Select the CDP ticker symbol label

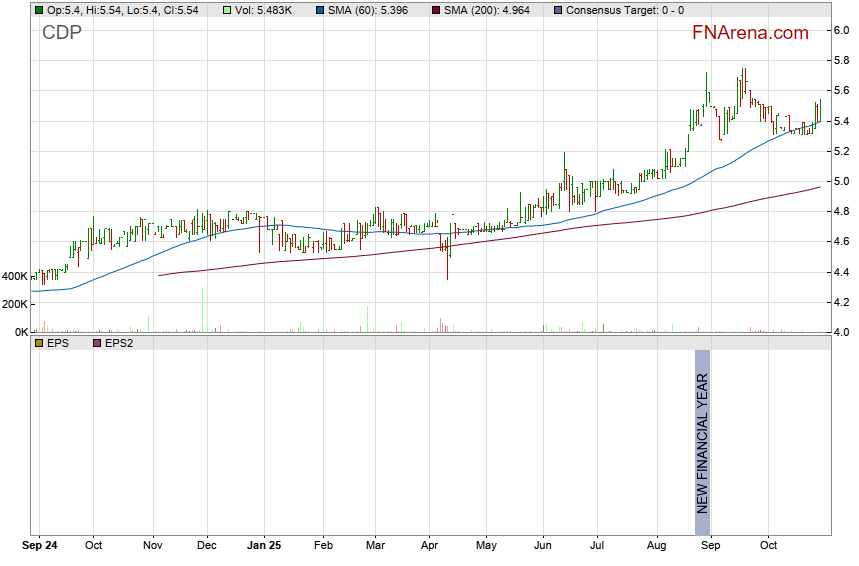tap(61, 33)
